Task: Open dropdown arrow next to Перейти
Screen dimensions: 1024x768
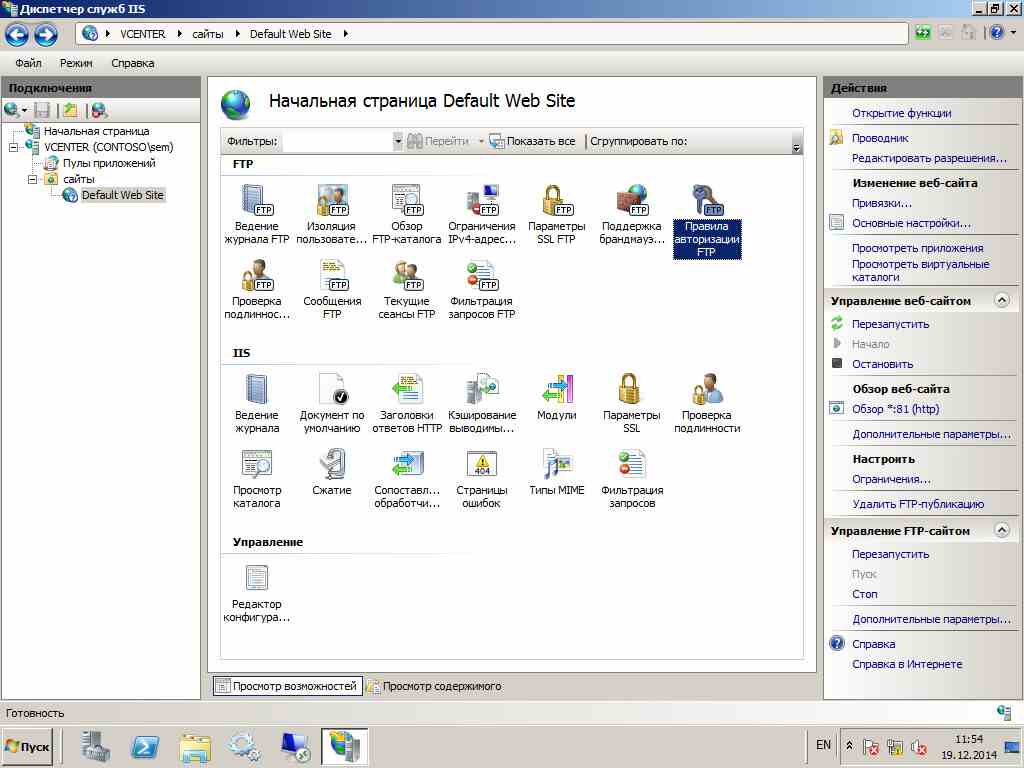Action: point(481,141)
